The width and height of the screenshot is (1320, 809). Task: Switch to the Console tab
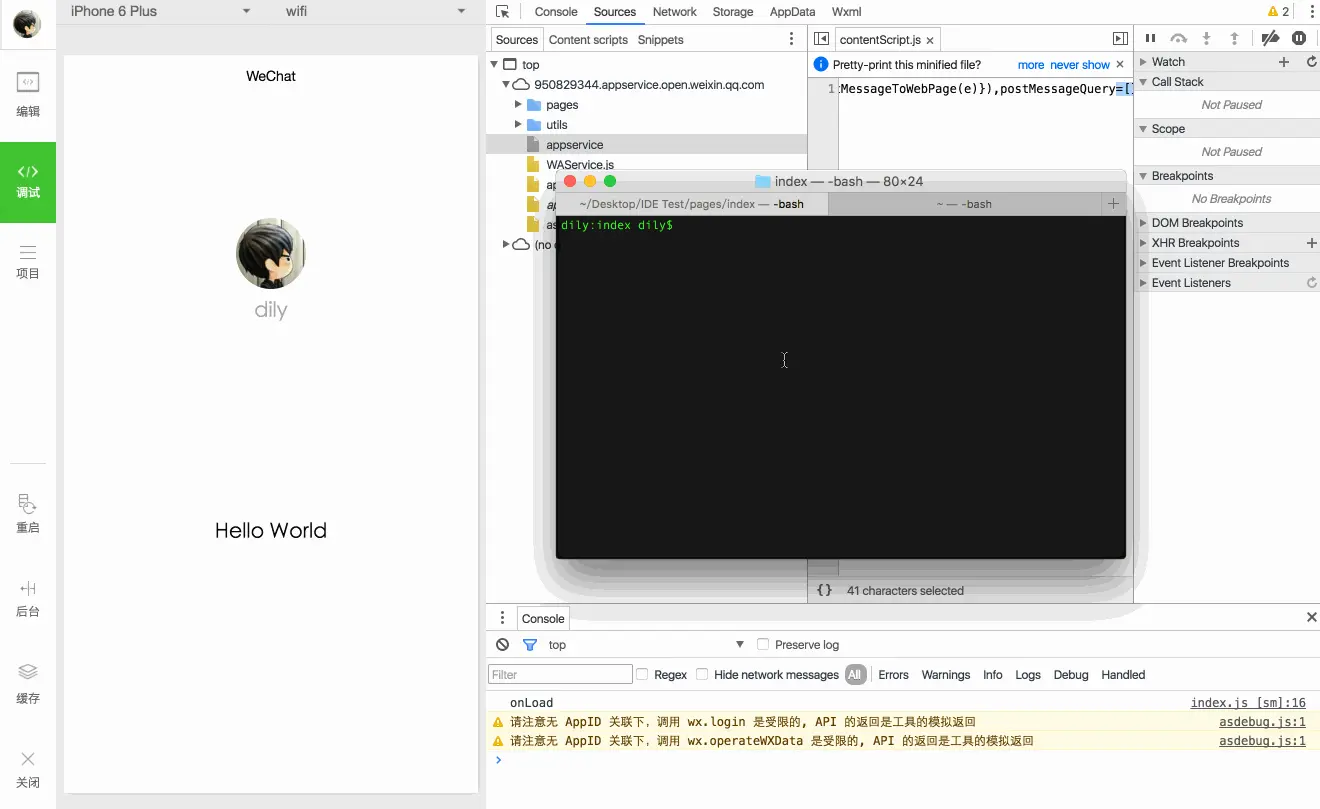556,12
